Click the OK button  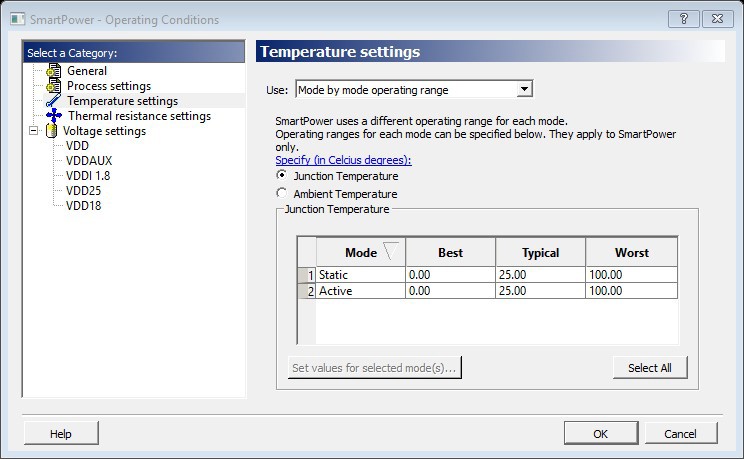click(x=600, y=433)
